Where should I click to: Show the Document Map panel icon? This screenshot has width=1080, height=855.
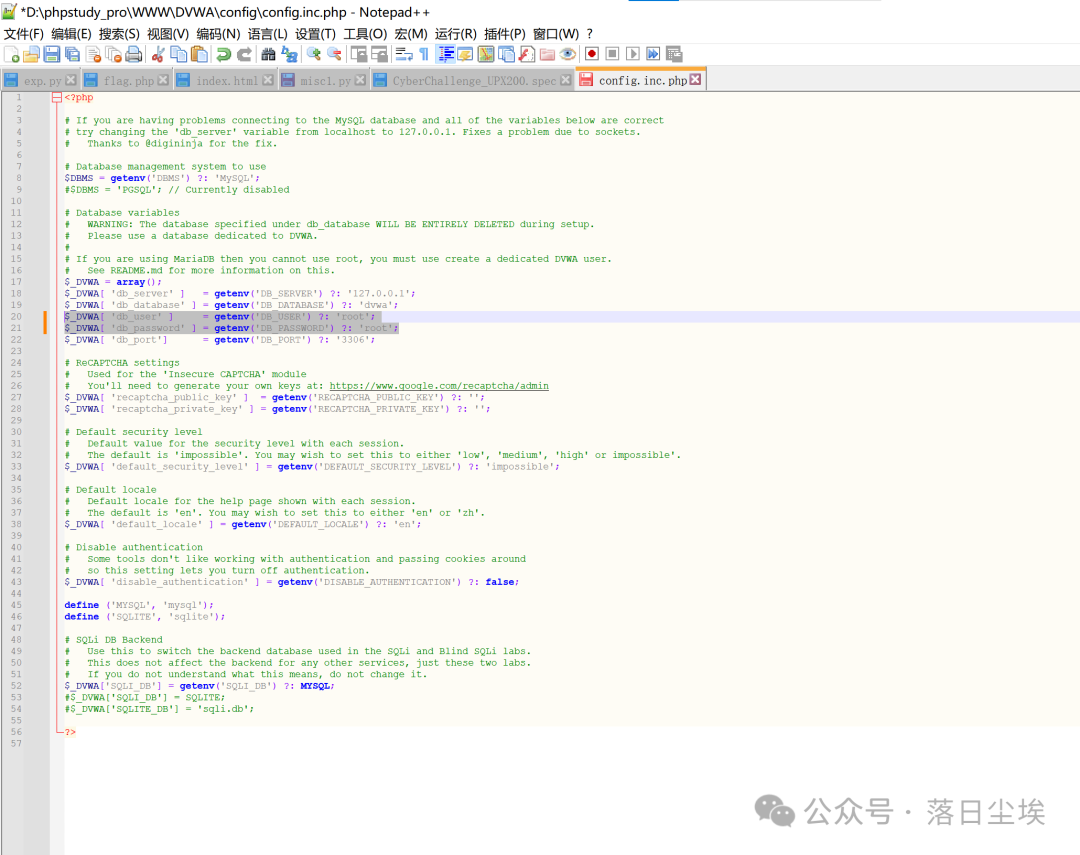tap(486, 54)
